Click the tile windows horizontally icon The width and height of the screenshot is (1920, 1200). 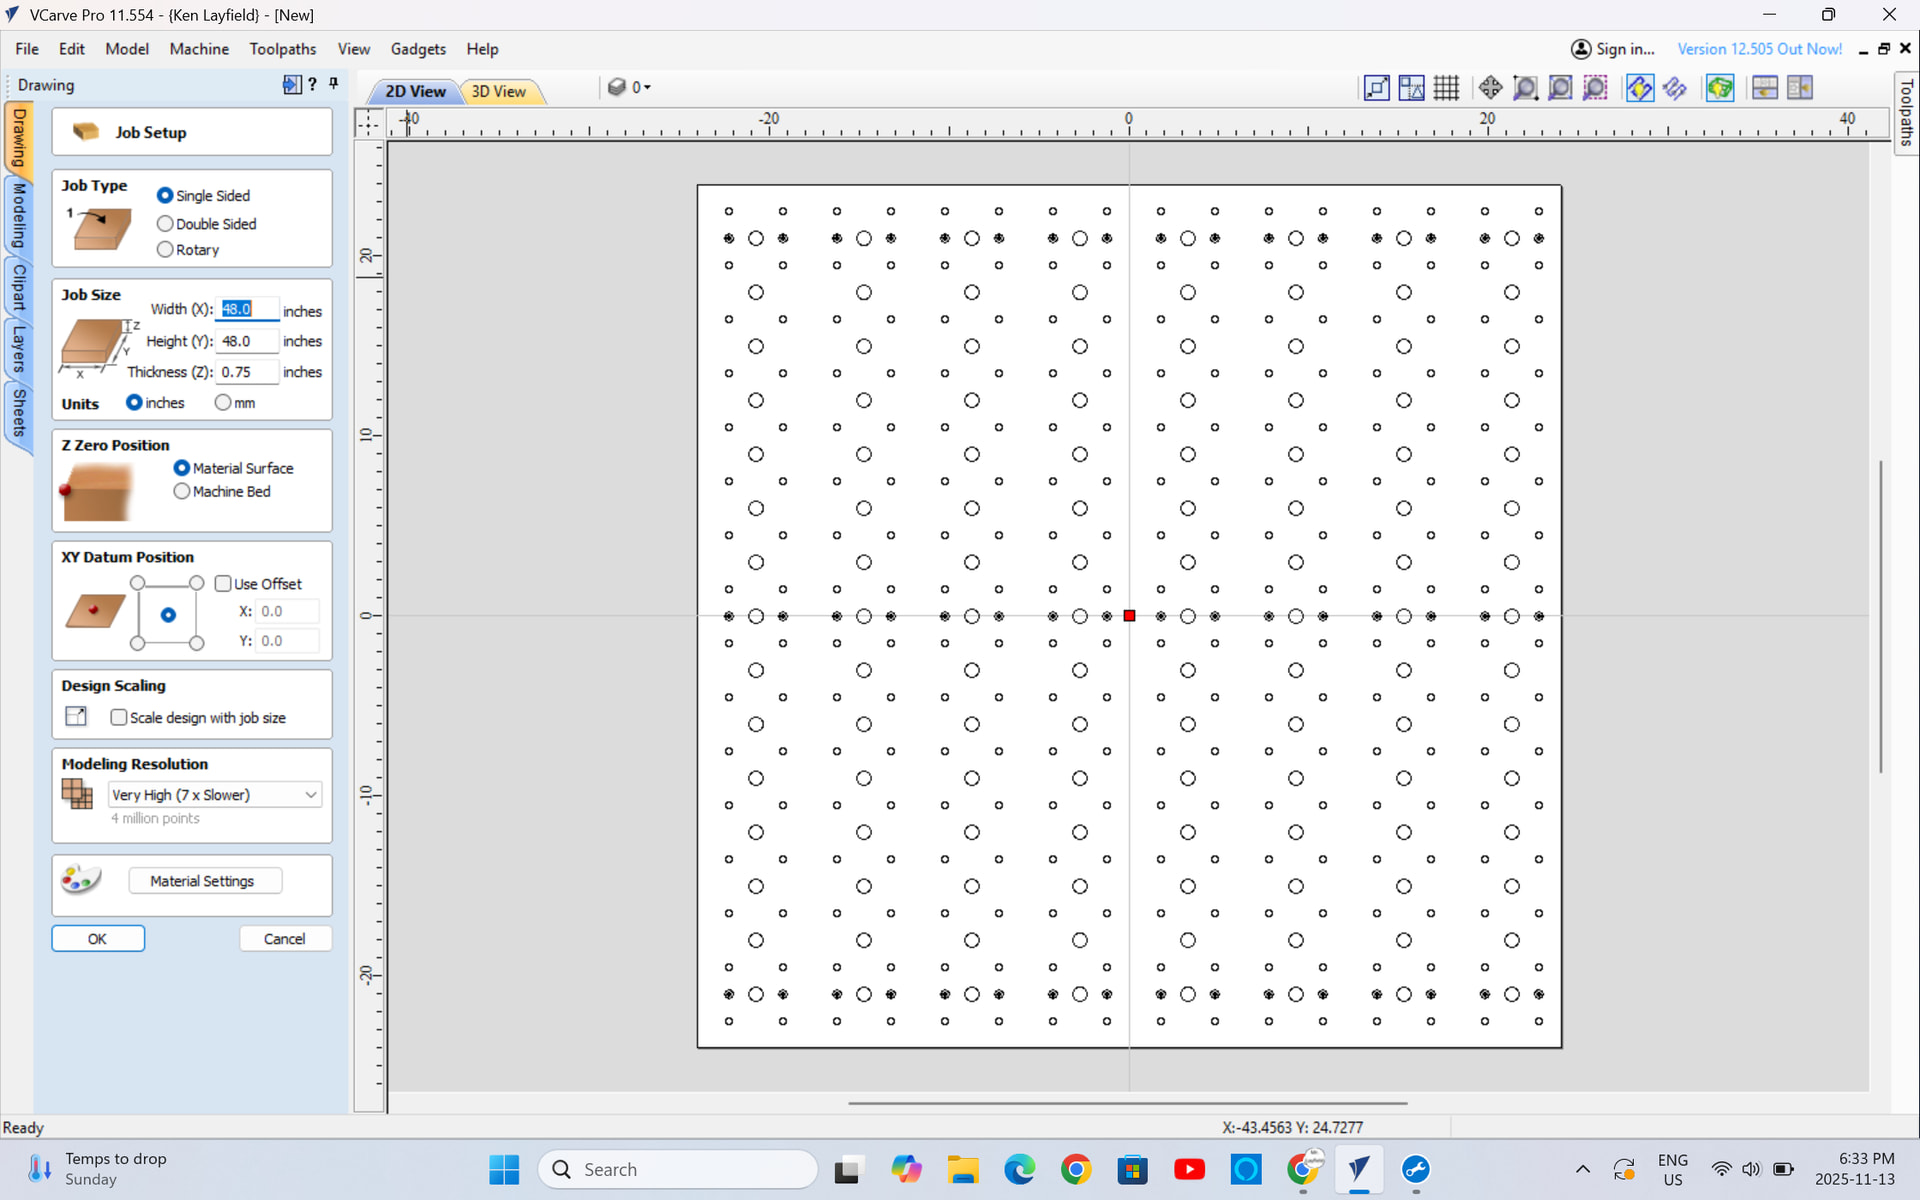click(x=1765, y=88)
